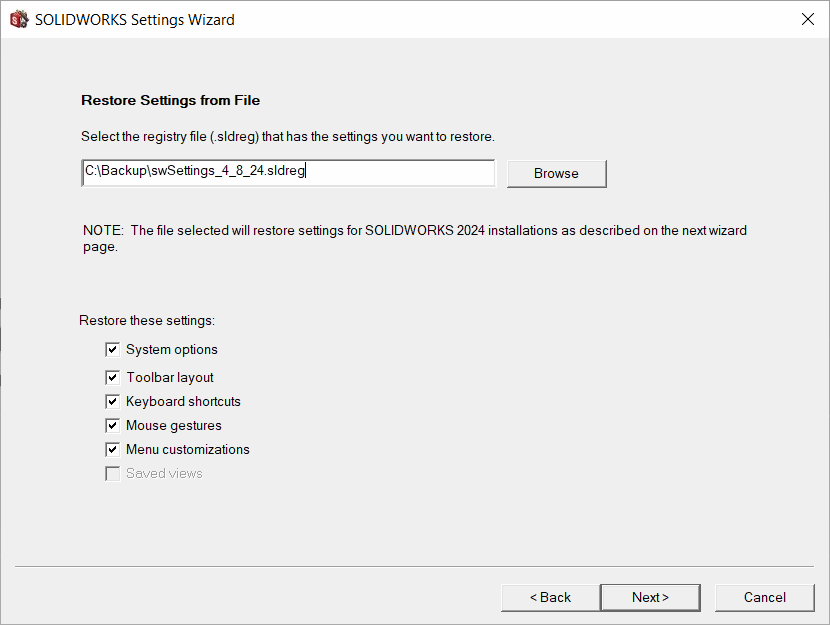Cancel the Settings Wizard
Image resolution: width=830 pixels, height=625 pixels.
tap(764, 597)
